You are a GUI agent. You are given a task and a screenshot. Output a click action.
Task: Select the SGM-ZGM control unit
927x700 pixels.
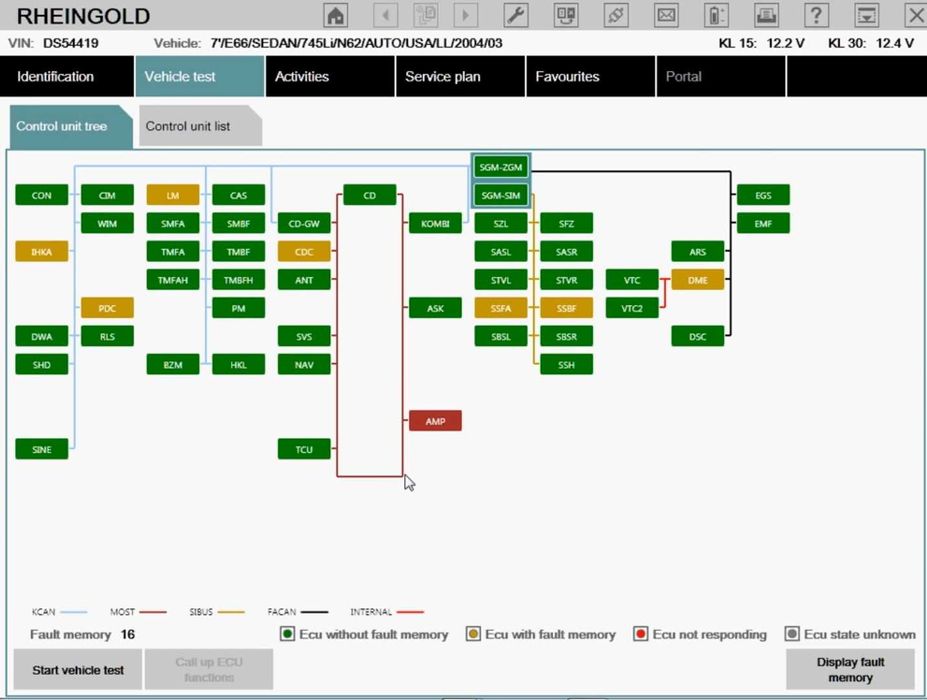[x=501, y=167]
